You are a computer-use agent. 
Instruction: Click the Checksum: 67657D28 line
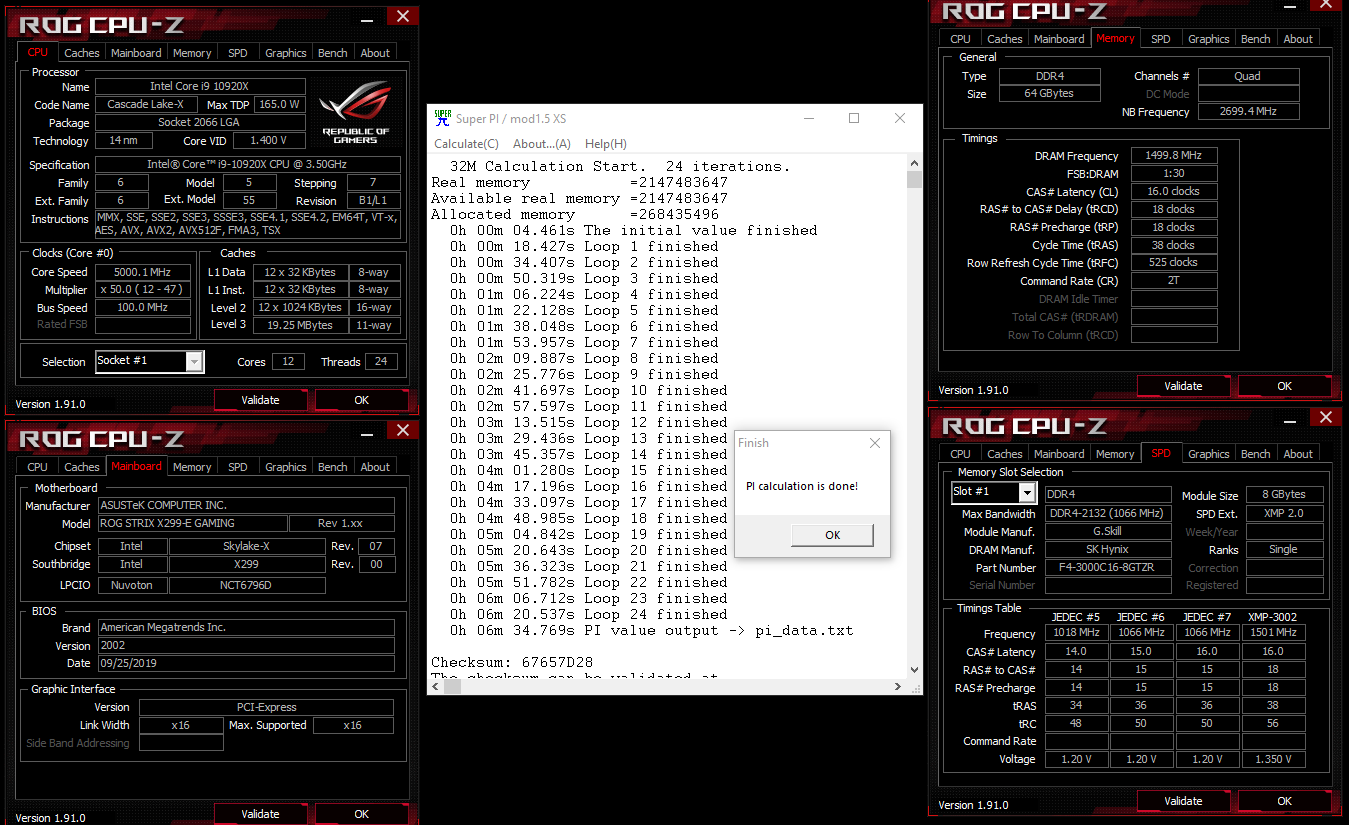coord(512,662)
